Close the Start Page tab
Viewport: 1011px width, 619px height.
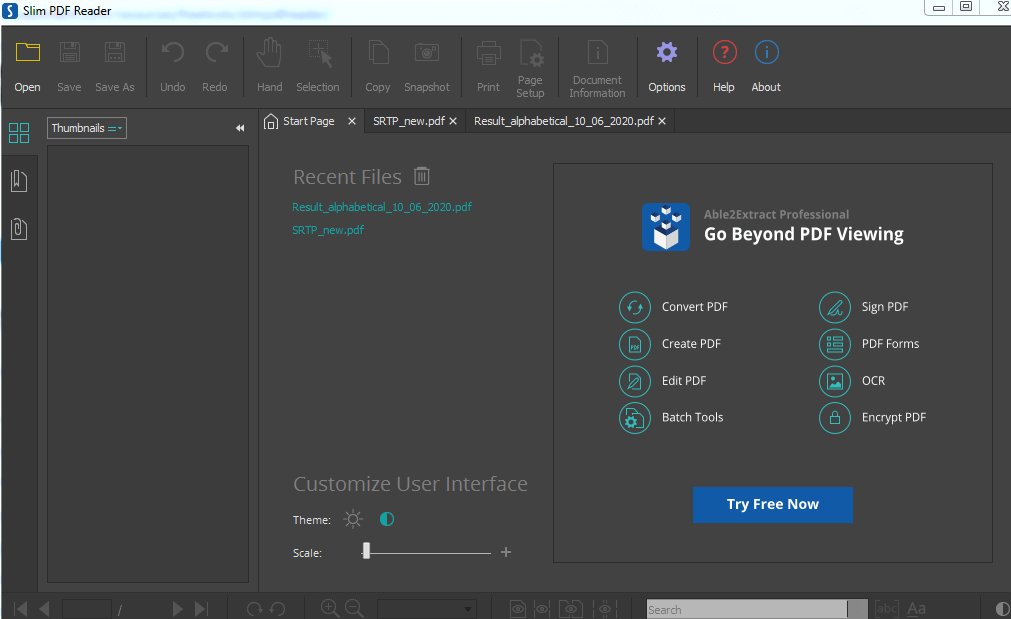(352, 121)
